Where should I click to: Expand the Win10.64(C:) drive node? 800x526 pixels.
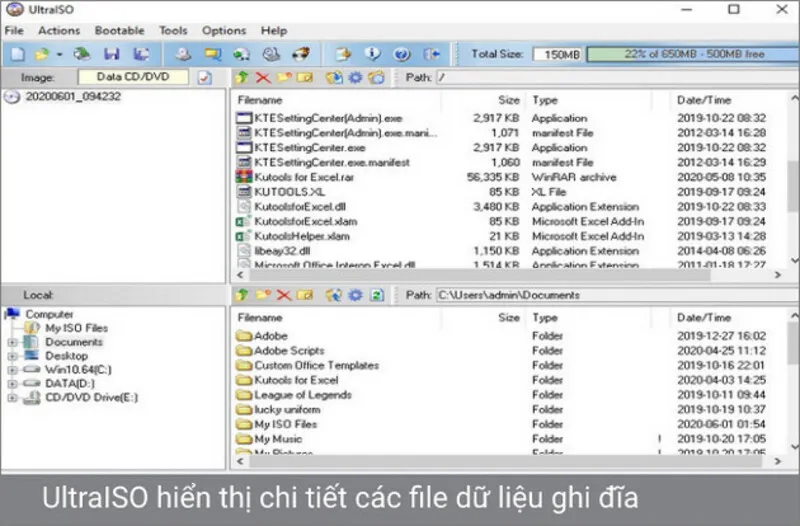point(12,370)
